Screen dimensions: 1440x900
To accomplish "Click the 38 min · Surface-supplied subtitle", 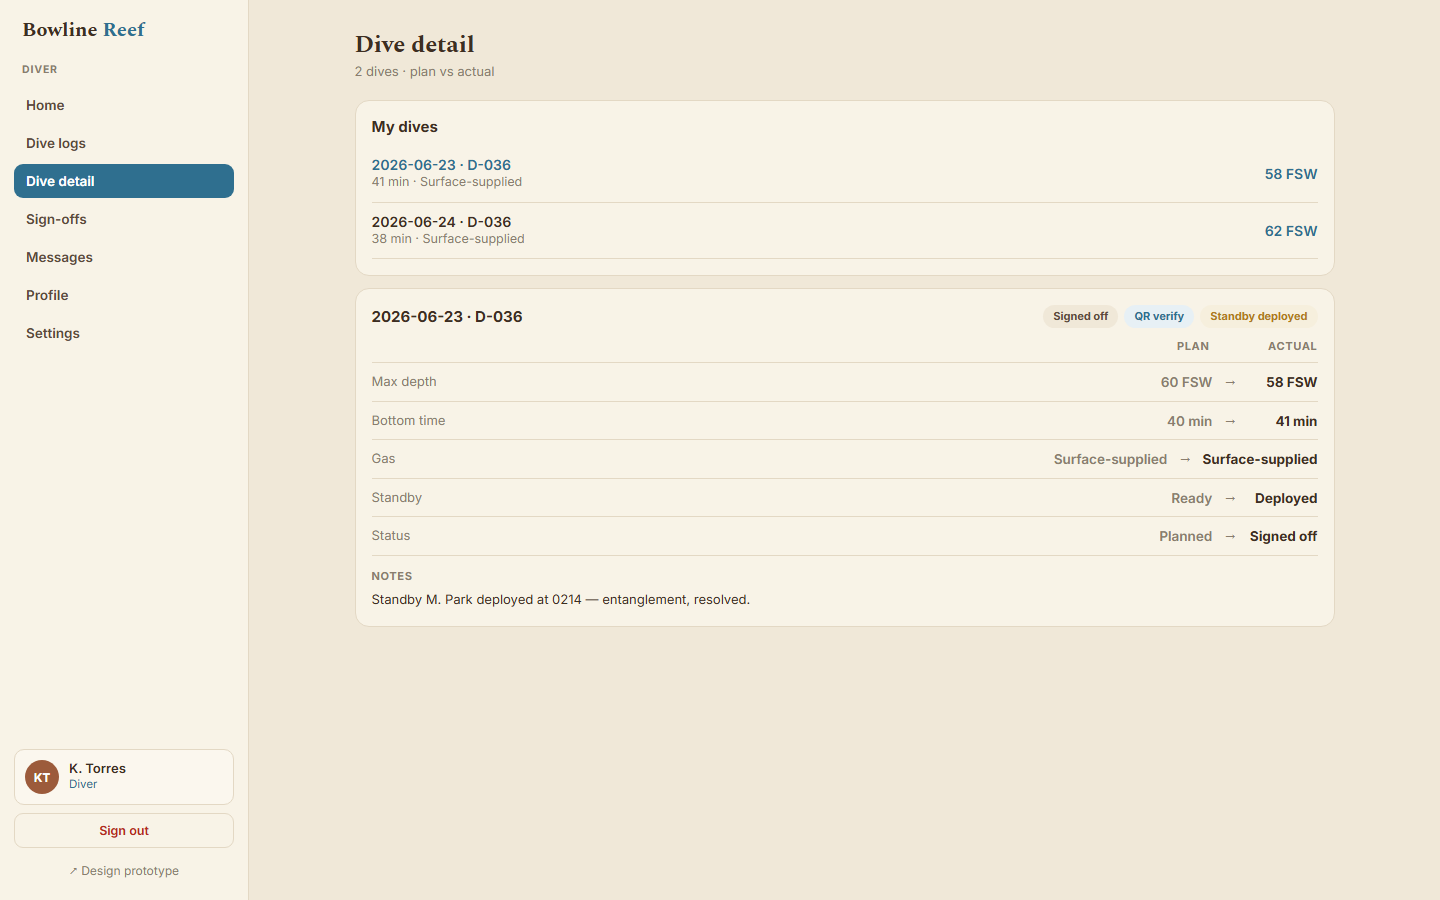I will click(448, 239).
